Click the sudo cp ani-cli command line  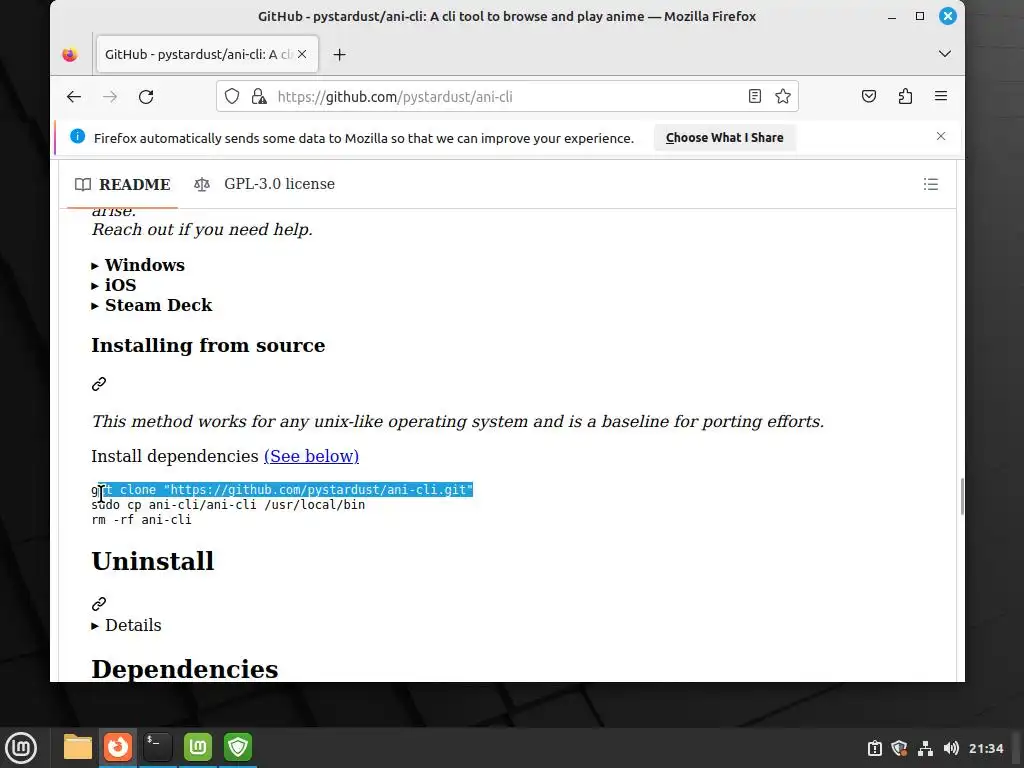pyautogui.click(x=228, y=505)
